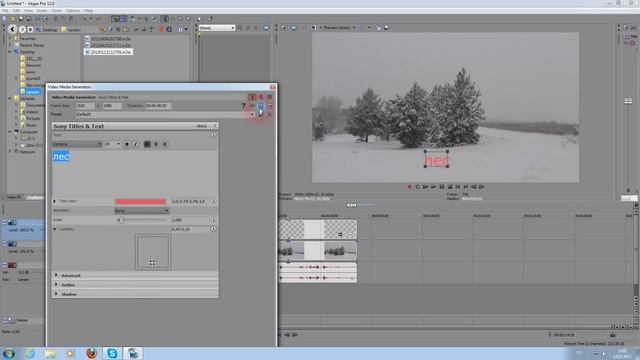Toggle animation clock for Scale
This screenshot has width=640, height=360.
(213, 220)
